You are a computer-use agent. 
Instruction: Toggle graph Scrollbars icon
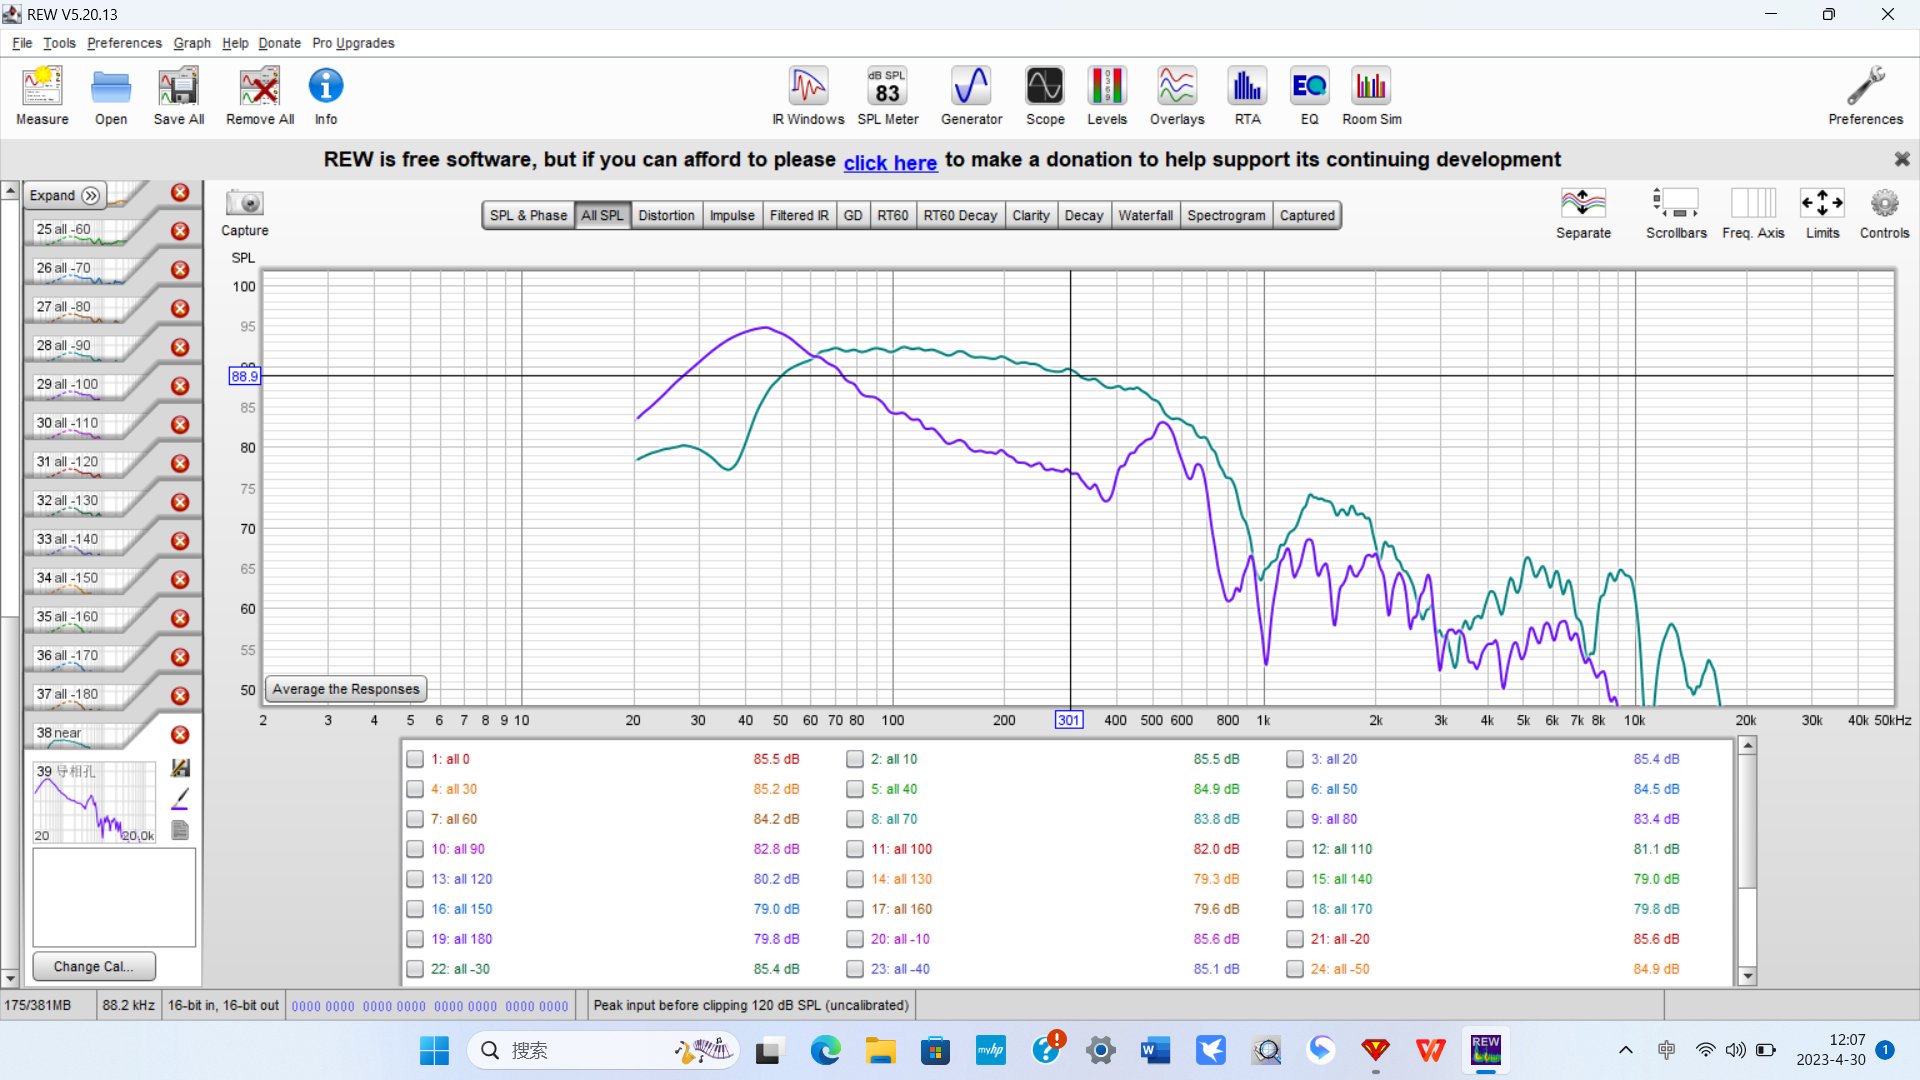pyautogui.click(x=1676, y=213)
